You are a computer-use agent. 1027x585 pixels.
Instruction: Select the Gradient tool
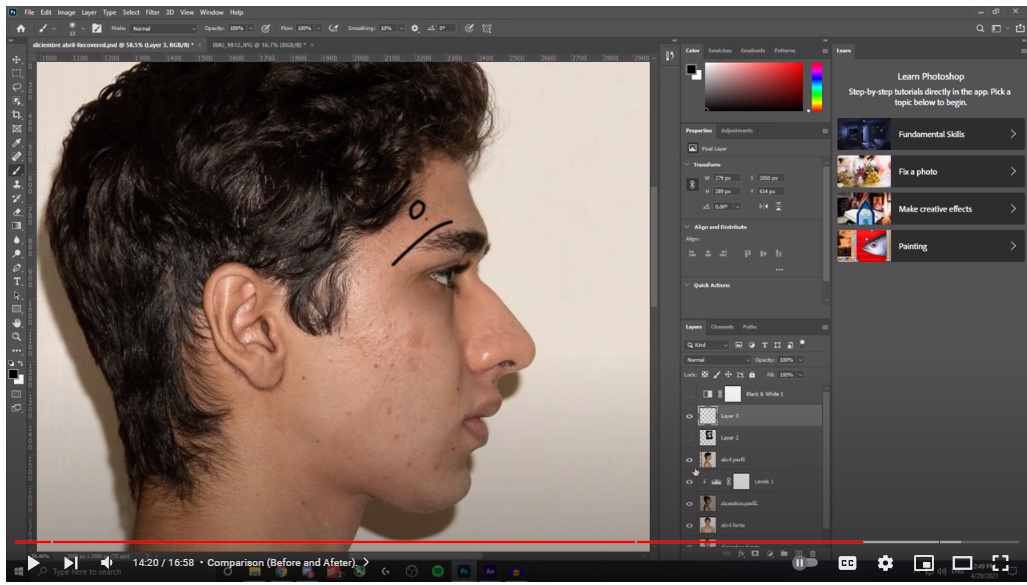[x=16, y=225]
